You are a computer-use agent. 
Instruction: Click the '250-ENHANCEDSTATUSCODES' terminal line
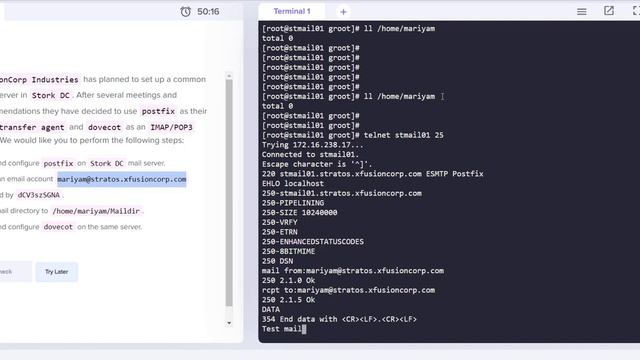coord(313,242)
